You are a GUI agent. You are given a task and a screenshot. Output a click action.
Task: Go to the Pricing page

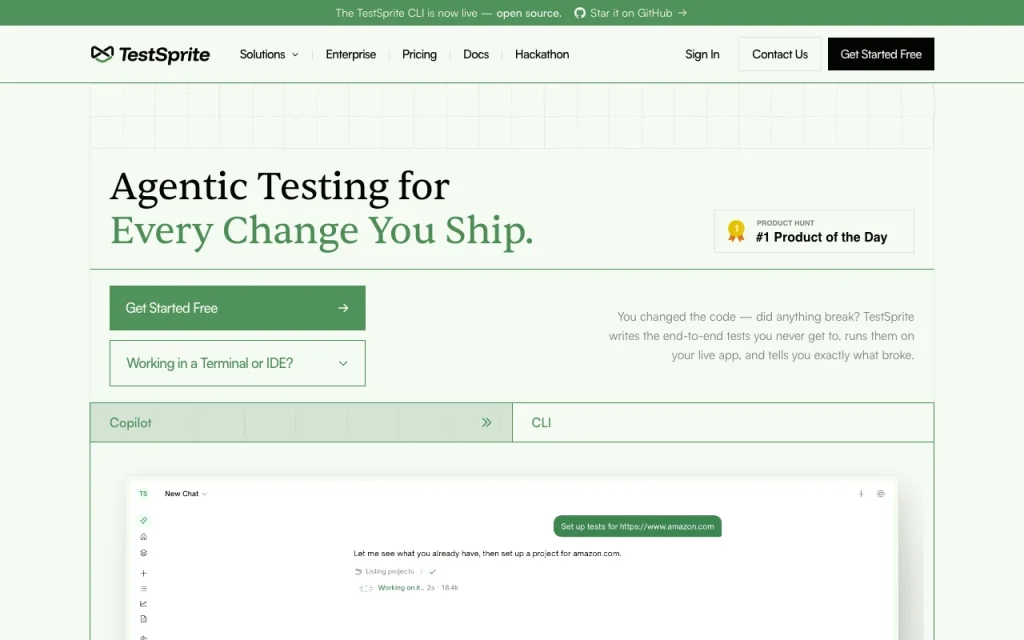click(419, 54)
